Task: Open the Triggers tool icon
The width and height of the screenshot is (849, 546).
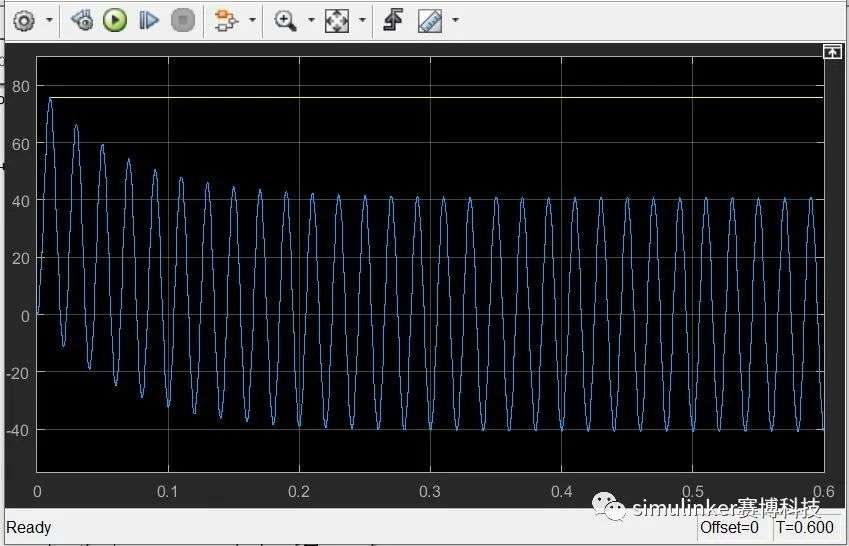Action: (393, 21)
